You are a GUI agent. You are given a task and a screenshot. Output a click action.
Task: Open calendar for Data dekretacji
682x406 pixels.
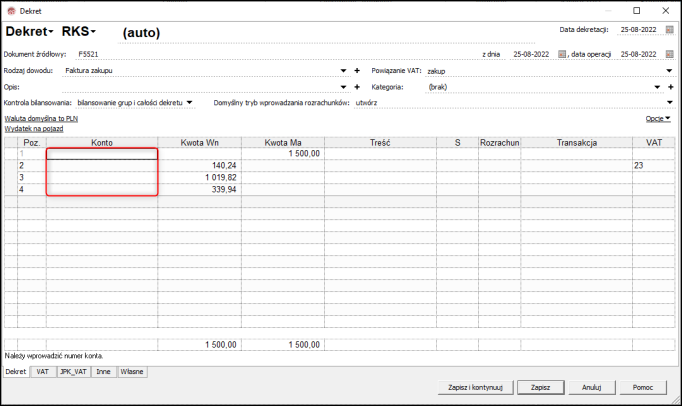pos(669,30)
